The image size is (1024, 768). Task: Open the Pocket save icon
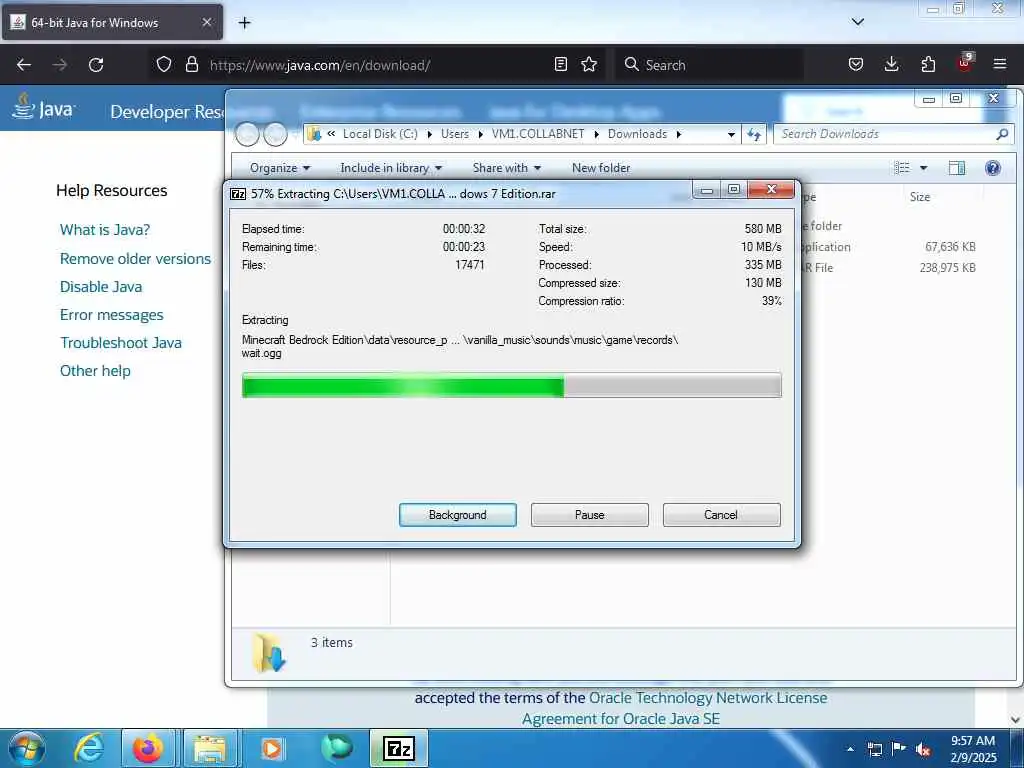pyautogui.click(x=856, y=64)
